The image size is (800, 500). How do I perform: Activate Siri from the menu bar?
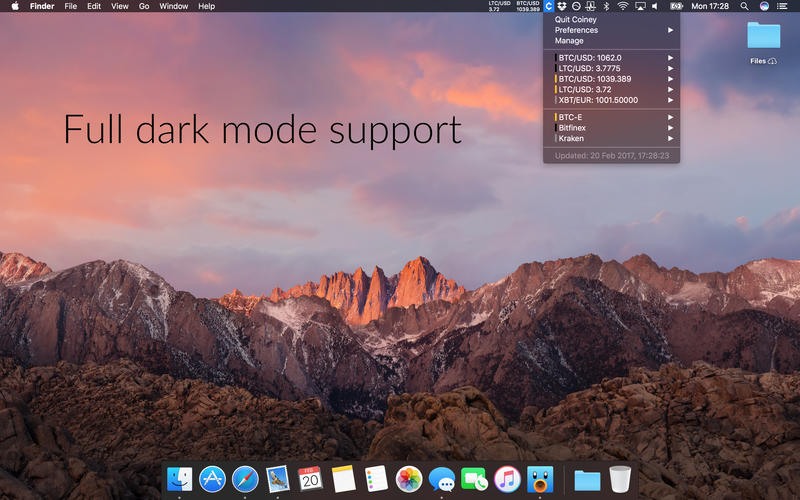[x=764, y=6]
